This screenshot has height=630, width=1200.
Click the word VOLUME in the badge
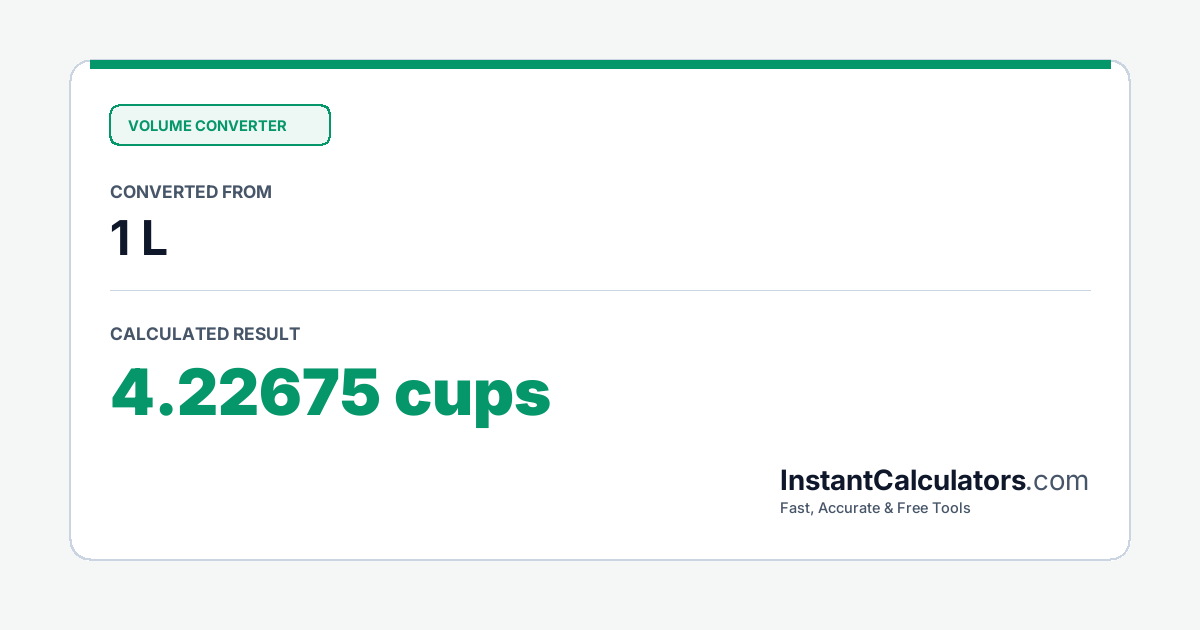(159, 126)
